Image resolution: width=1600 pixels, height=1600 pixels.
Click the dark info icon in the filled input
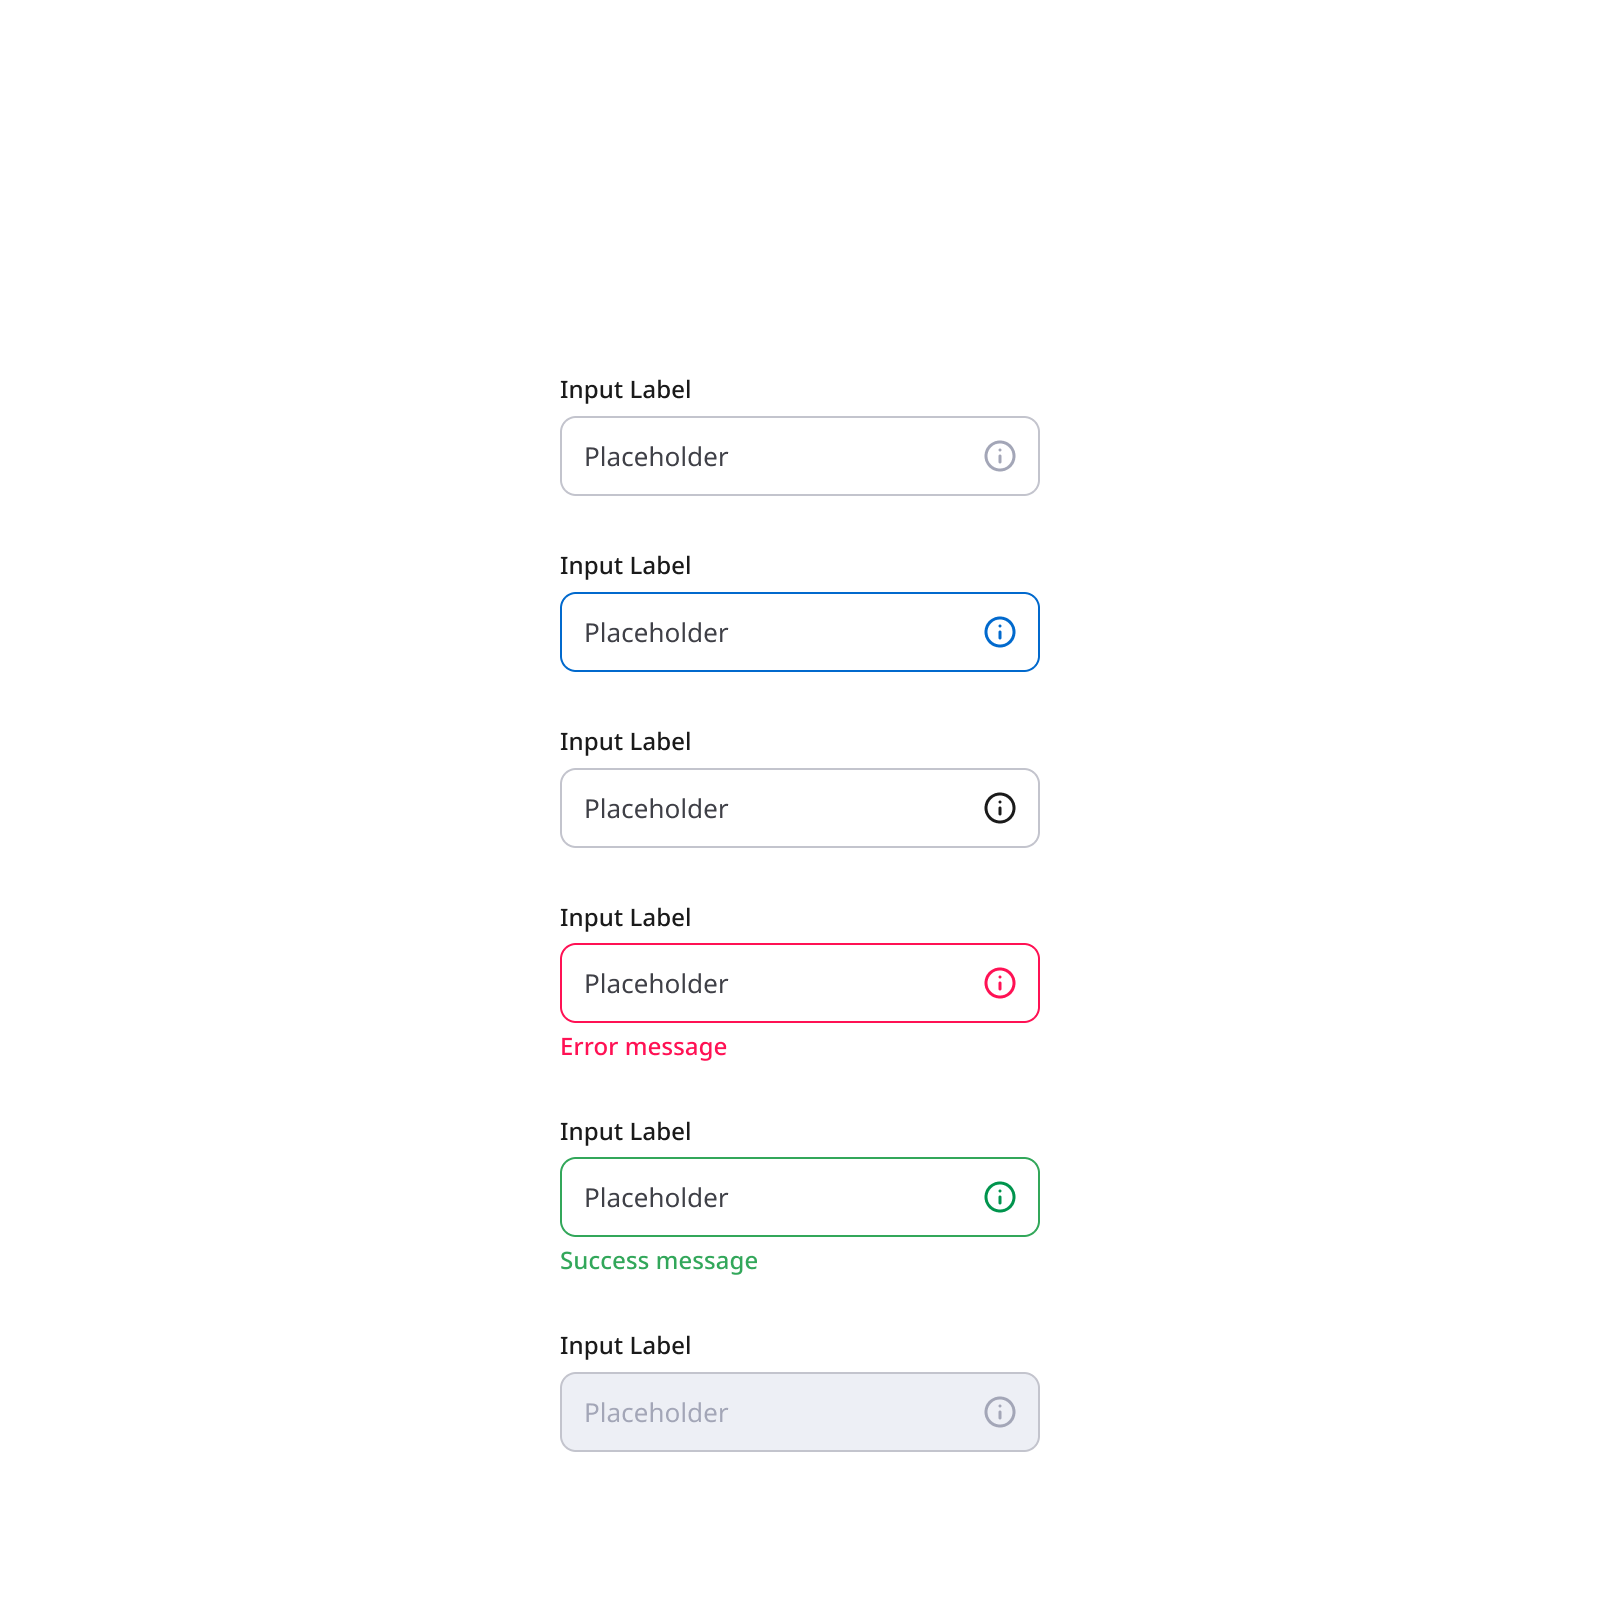tap(998, 808)
